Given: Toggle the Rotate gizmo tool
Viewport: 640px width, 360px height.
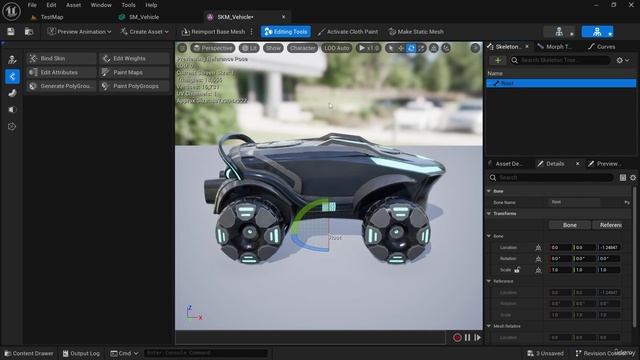Looking at the screenshot, I should (x=411, y=48).
